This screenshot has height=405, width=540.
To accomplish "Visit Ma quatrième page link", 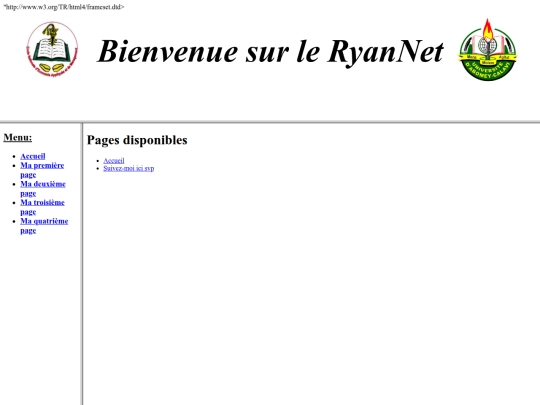I will [x=44, y=226].
